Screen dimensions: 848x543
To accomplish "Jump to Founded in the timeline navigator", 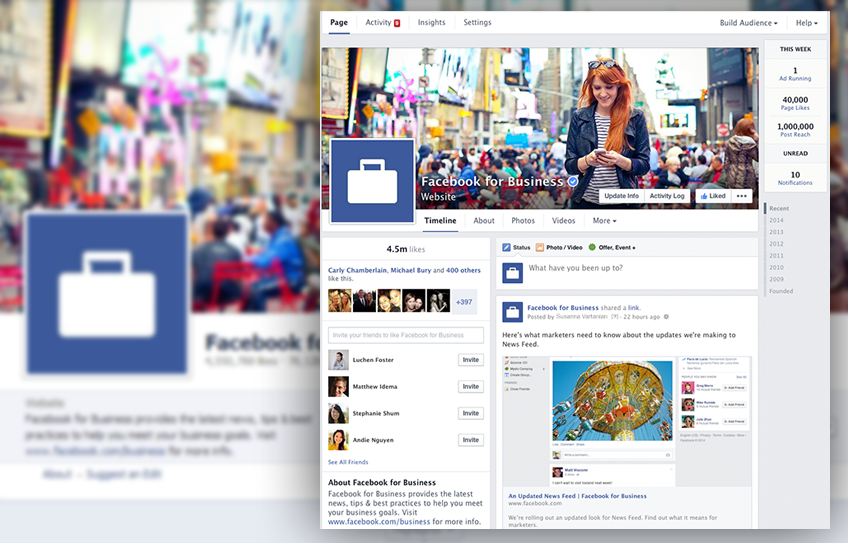I will (781, 291).
